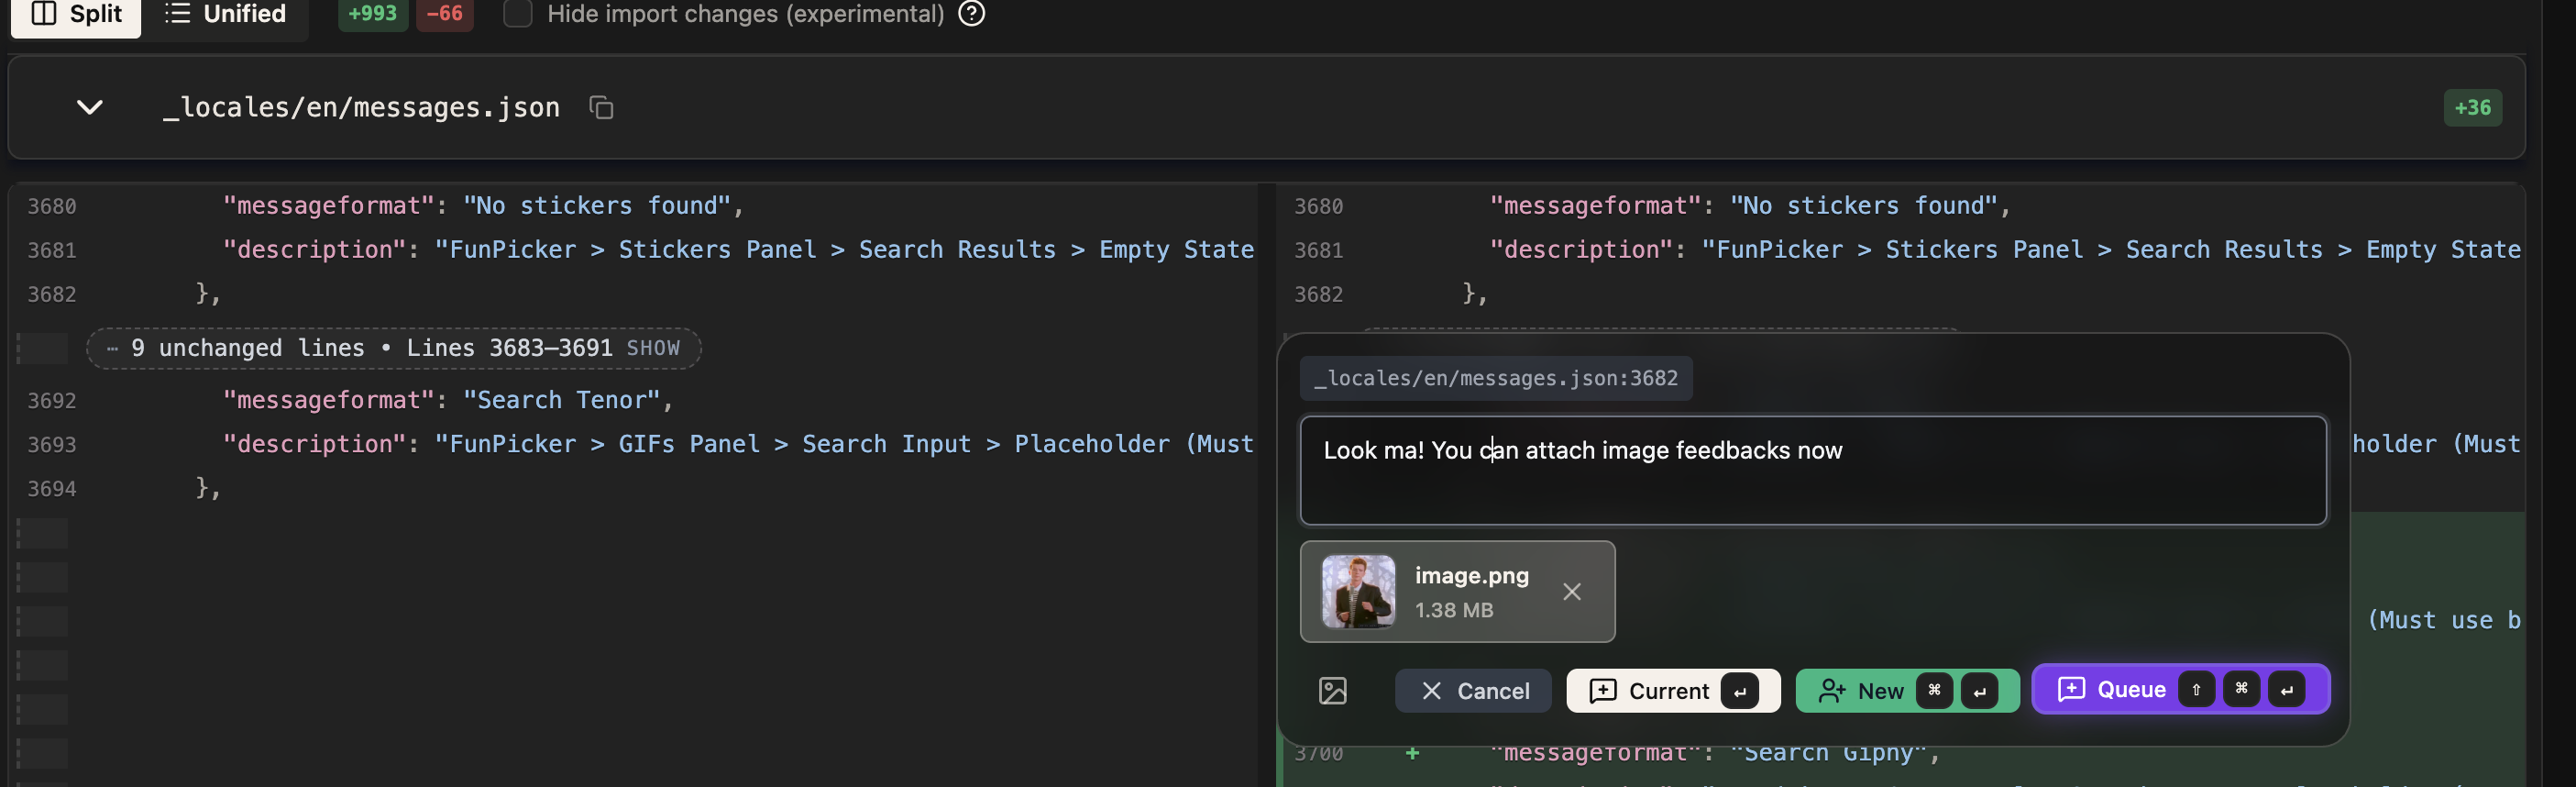This screenshot has height=787, width=2576.
Task: Open help icon for import changes
Action: coord(971,14)
